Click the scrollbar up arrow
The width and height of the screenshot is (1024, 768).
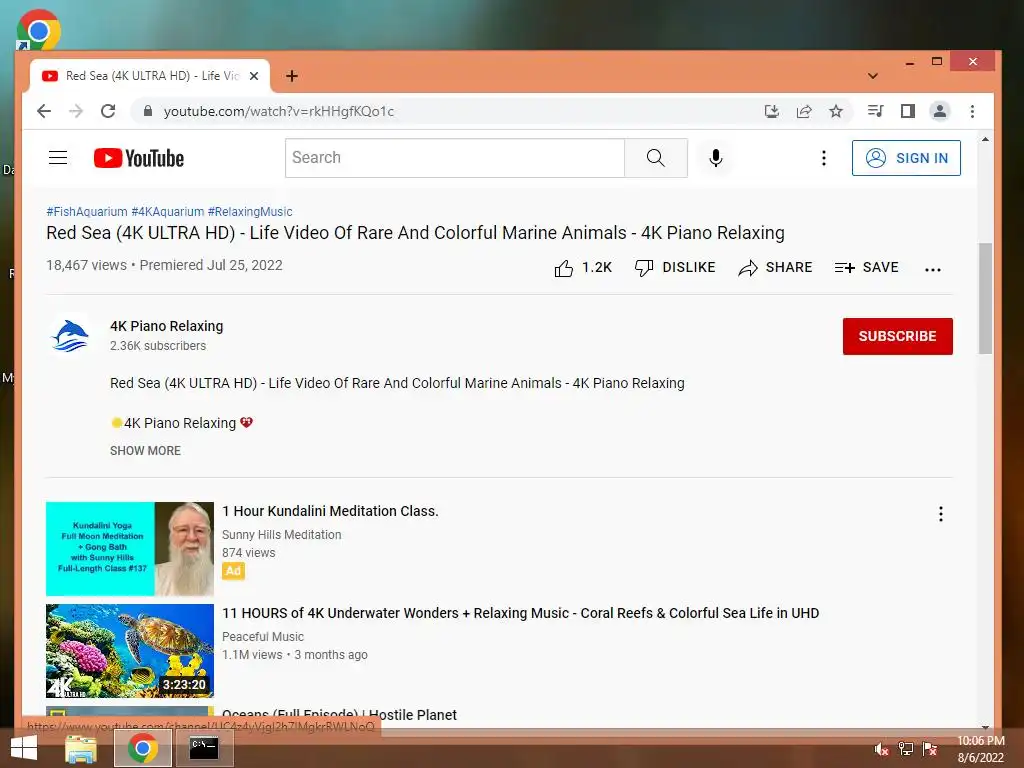985,139
